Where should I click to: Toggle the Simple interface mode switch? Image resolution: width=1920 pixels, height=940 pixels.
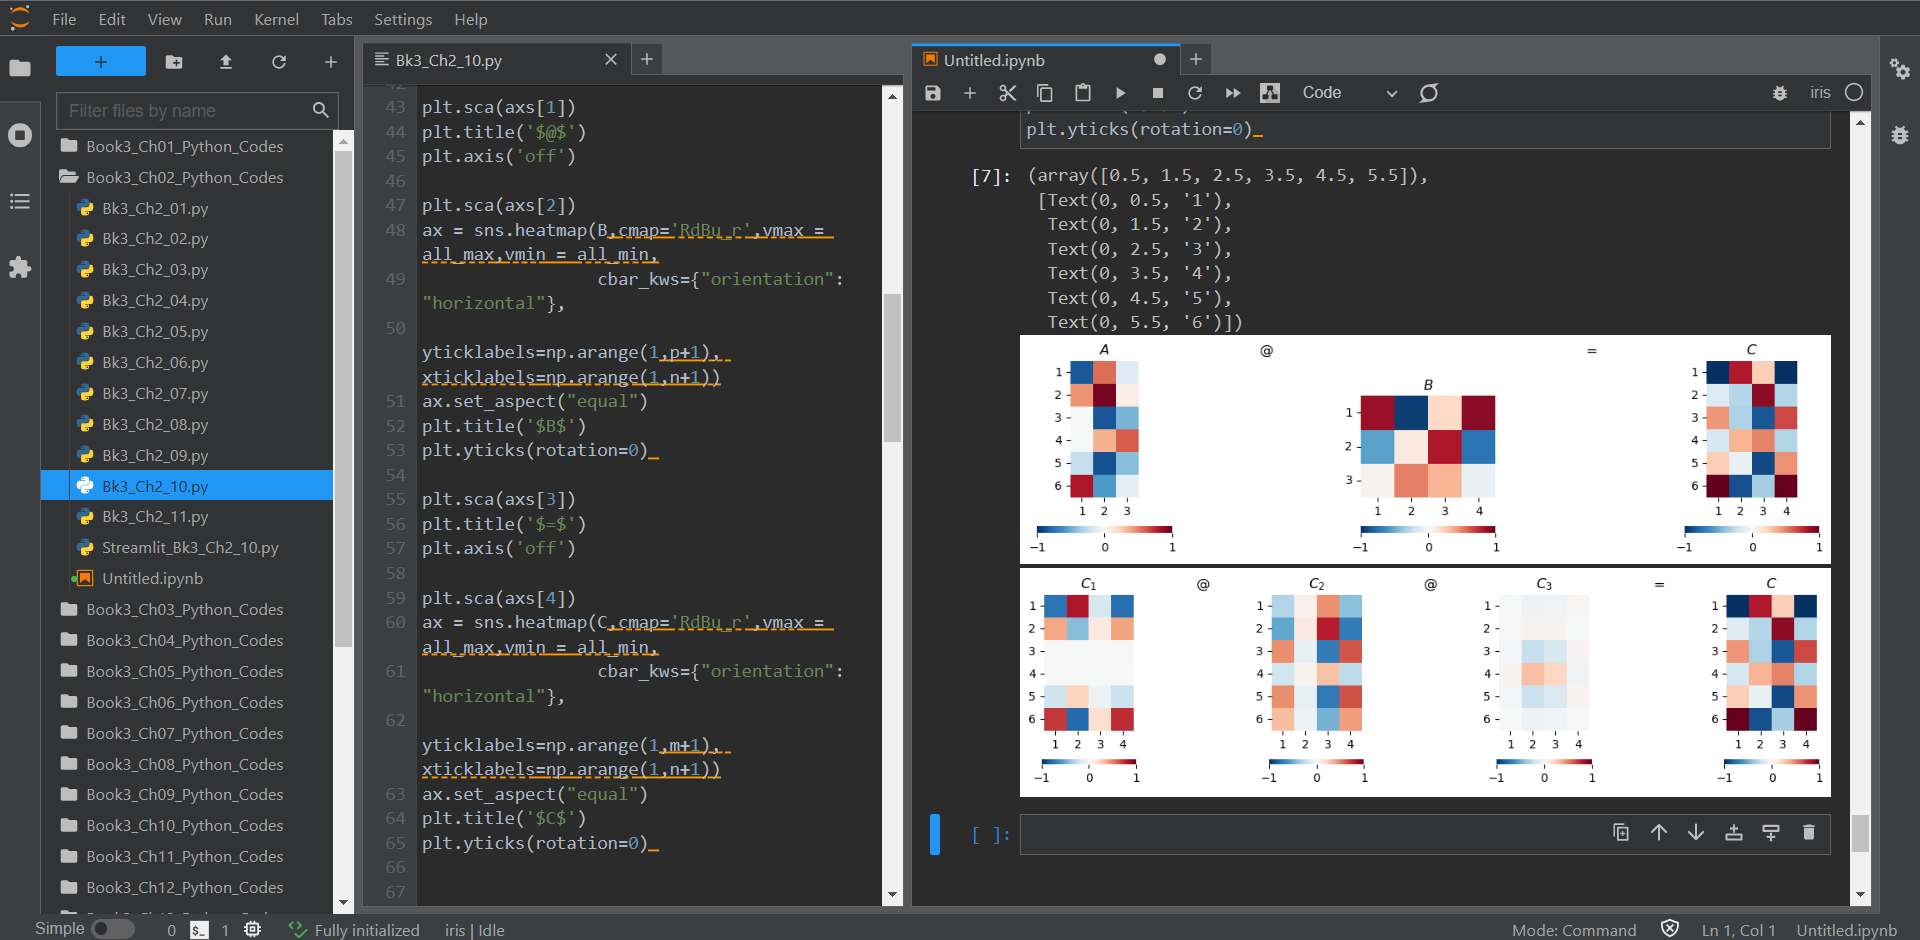coord(113,929)
